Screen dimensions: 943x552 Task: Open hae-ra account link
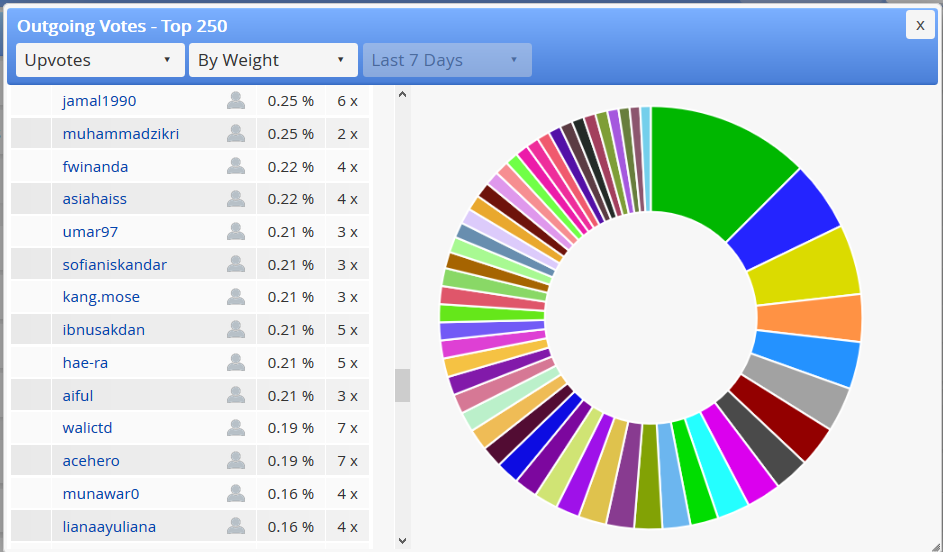[x=85, y=363]
